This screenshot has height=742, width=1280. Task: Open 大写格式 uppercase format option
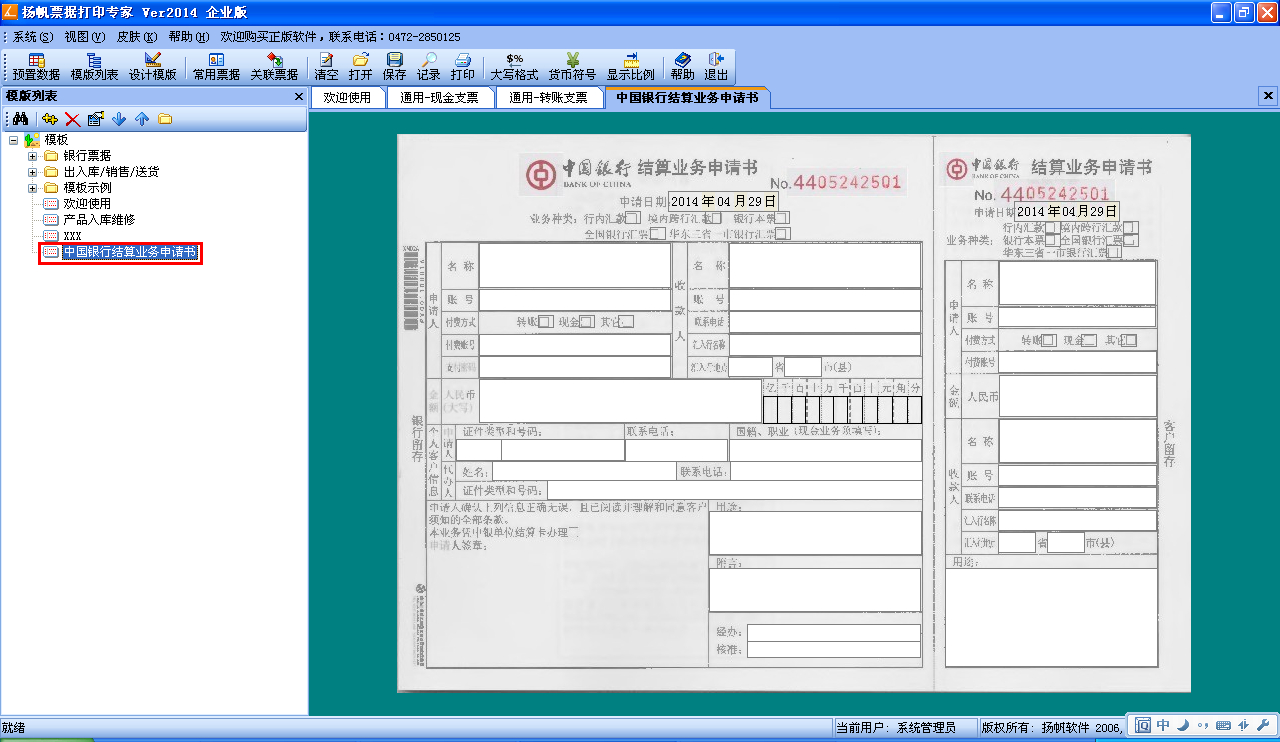tap(515, 67)
